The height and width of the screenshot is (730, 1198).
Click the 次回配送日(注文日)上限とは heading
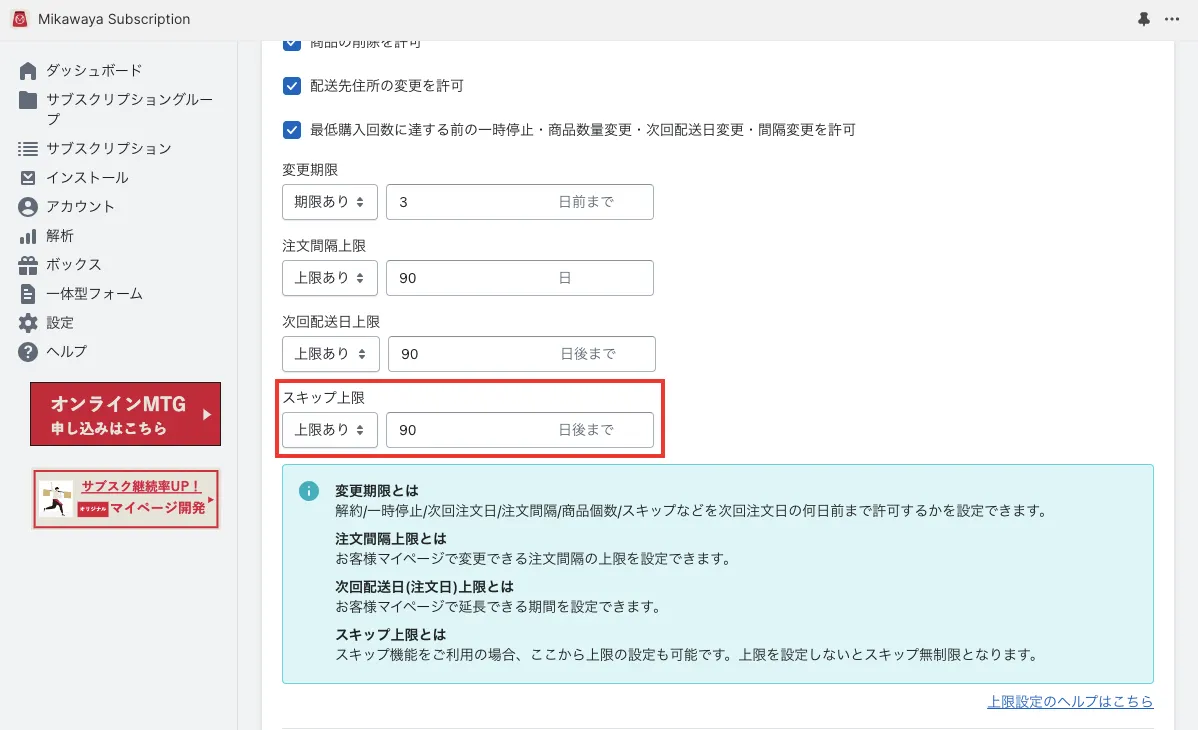click(424, 587)
